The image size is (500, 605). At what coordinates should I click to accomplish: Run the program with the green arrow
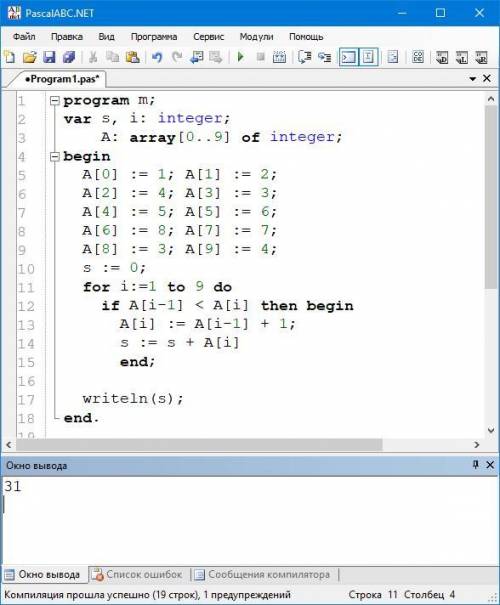click(x=241, y=57)
